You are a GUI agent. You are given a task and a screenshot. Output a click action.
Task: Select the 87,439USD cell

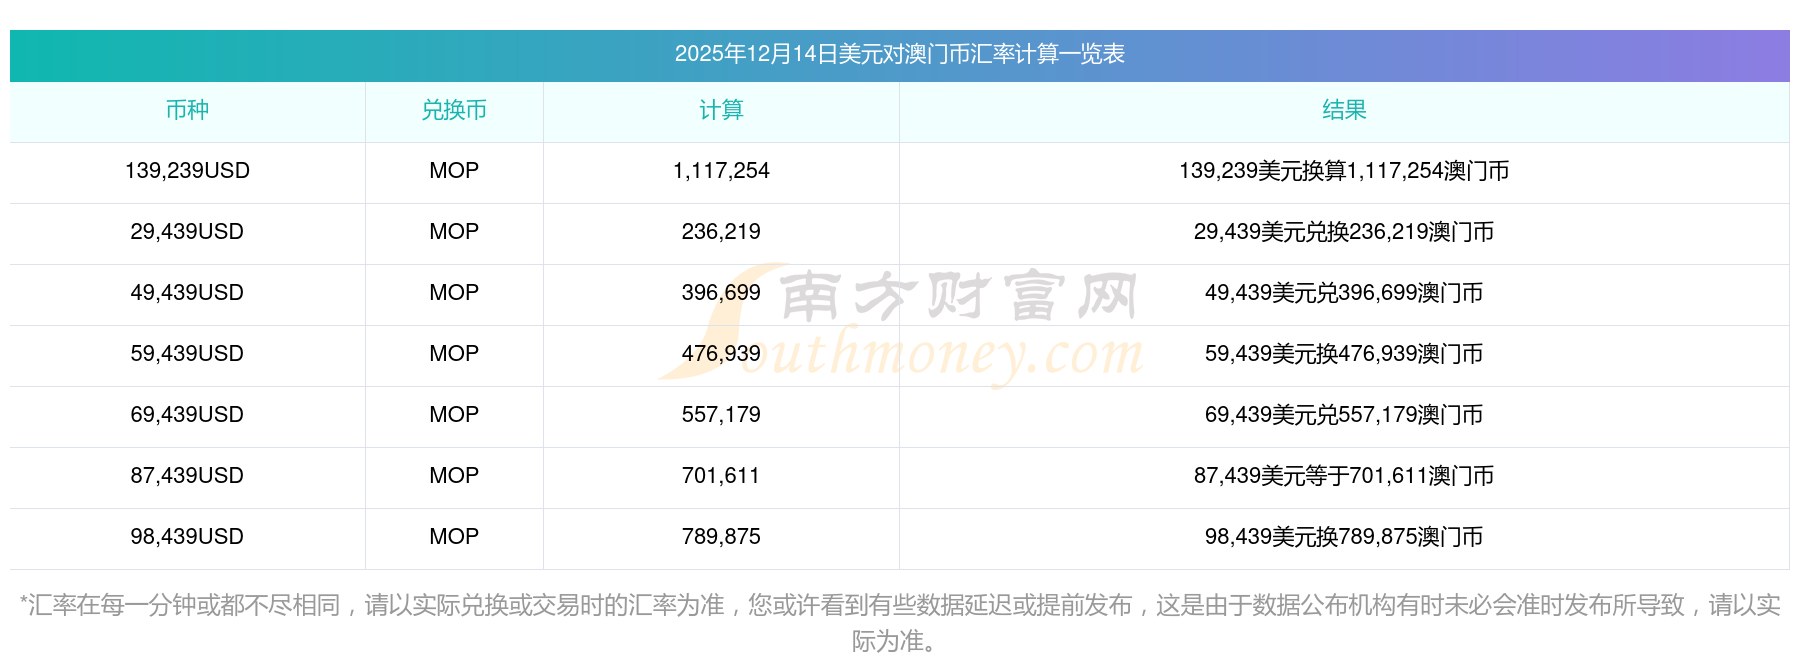pyautogui.click(x=187, y=476)
